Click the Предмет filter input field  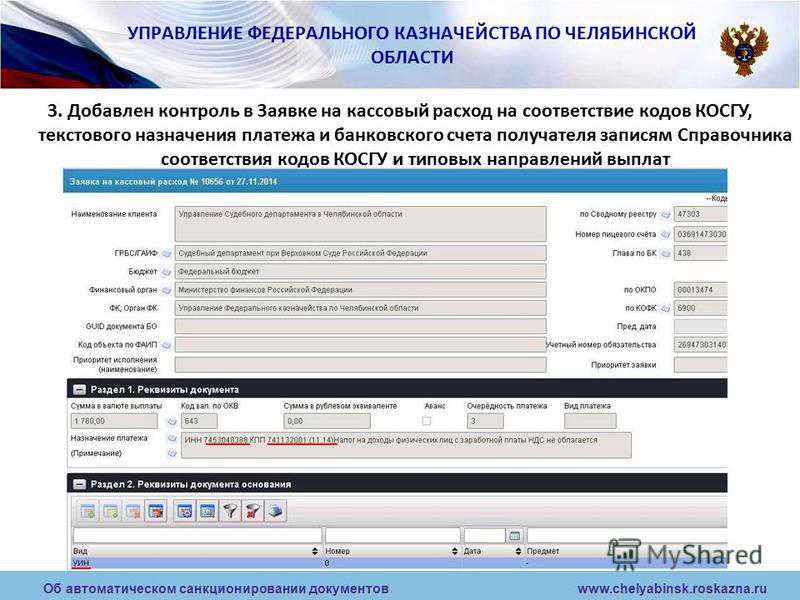tap(627, 536)
